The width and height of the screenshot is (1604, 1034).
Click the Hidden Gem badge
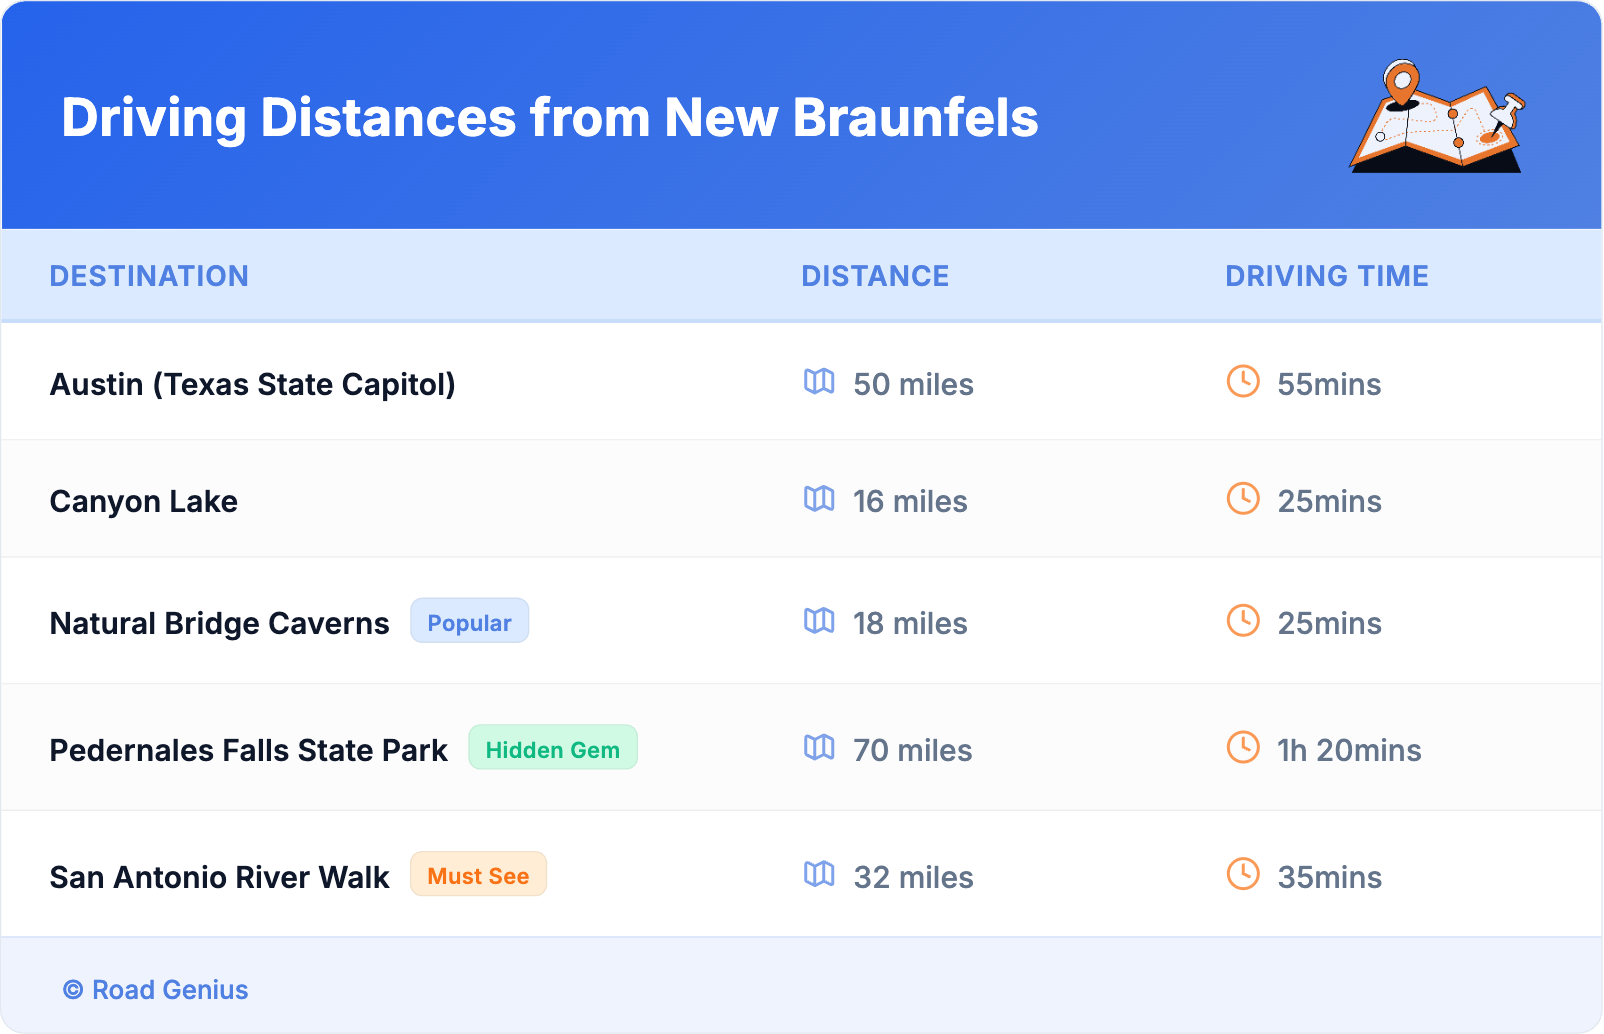[552, 748]
